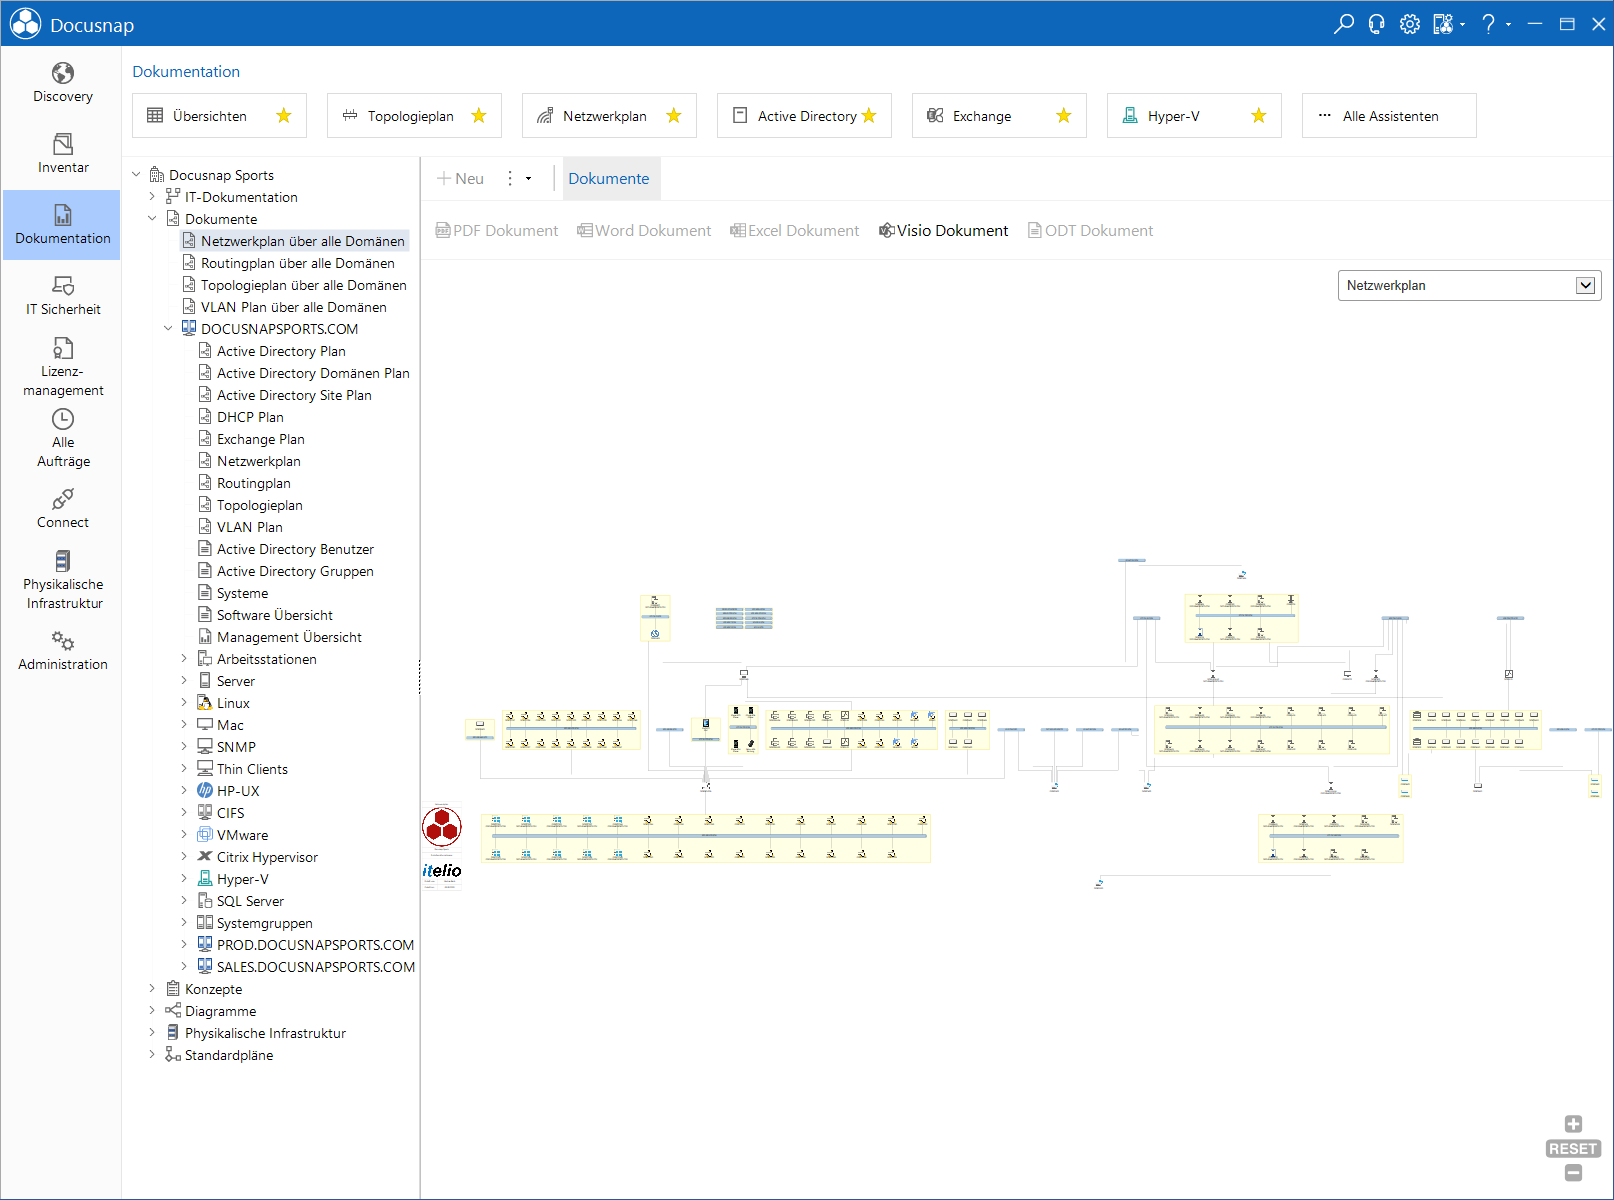The image size is (1614, 1200).
Task: Toggle favorite star on Hyper-V assistant
Action: (x=1259, y=116)
